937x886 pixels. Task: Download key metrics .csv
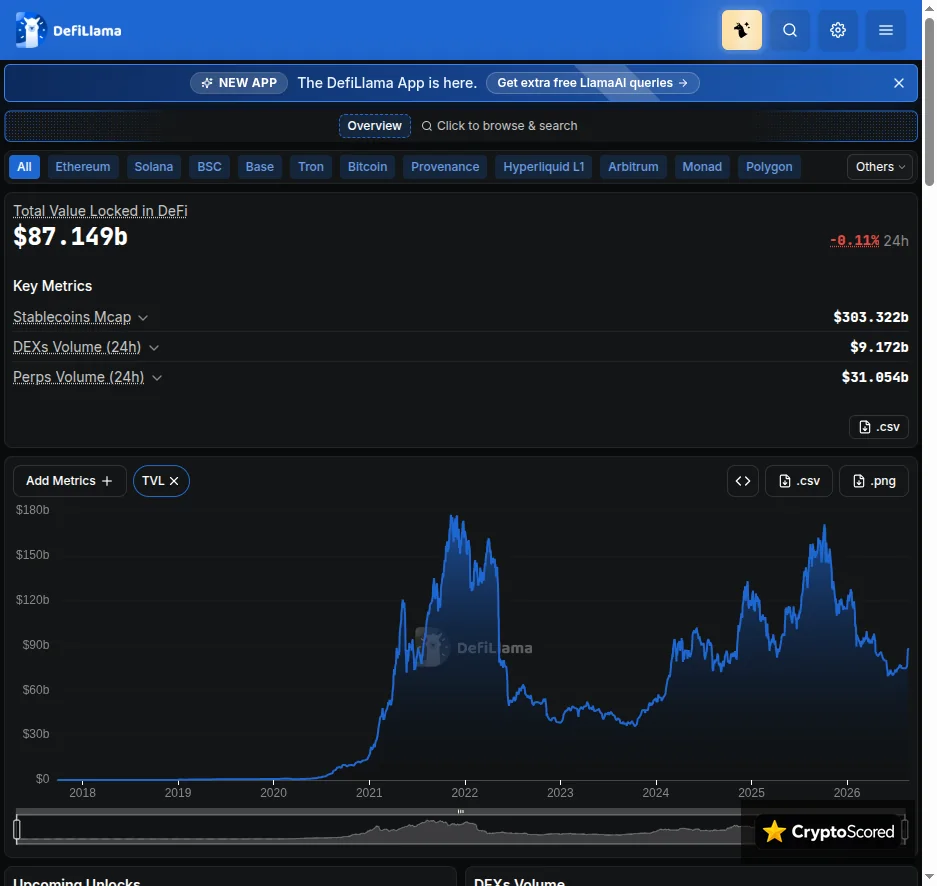point(879,427)
